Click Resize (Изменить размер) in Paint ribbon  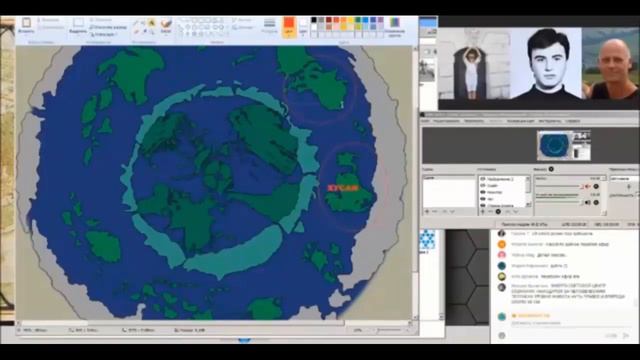tap(108, 27)
